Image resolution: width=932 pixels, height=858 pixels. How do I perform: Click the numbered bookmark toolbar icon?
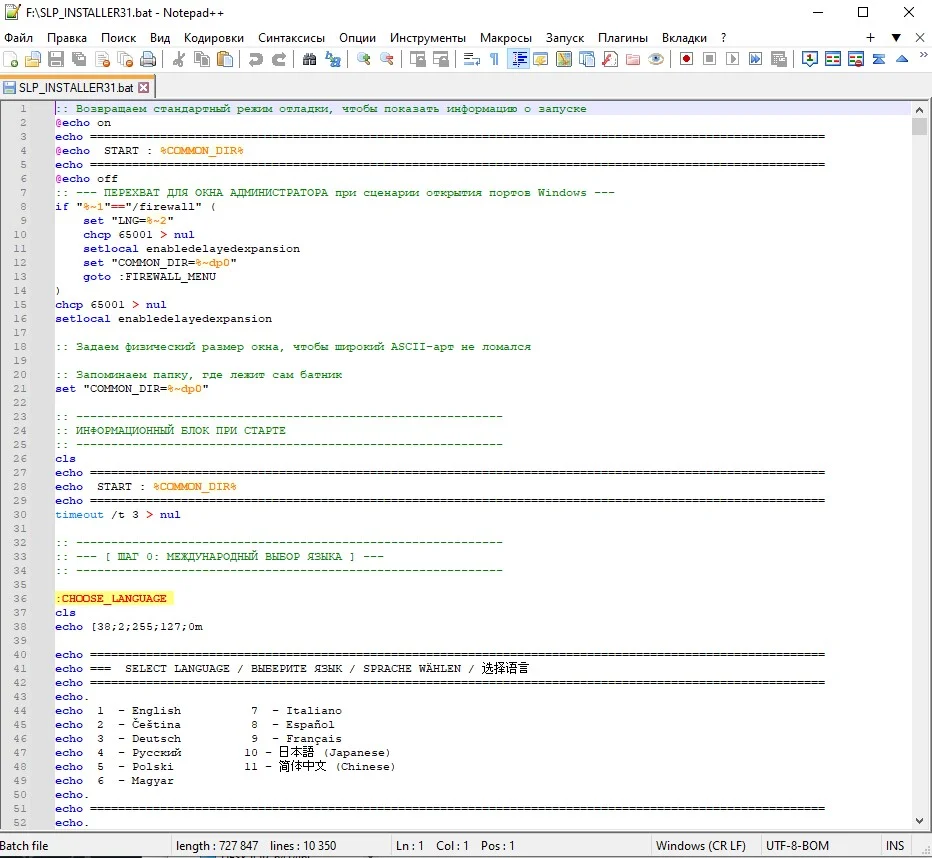click(810, 59)
